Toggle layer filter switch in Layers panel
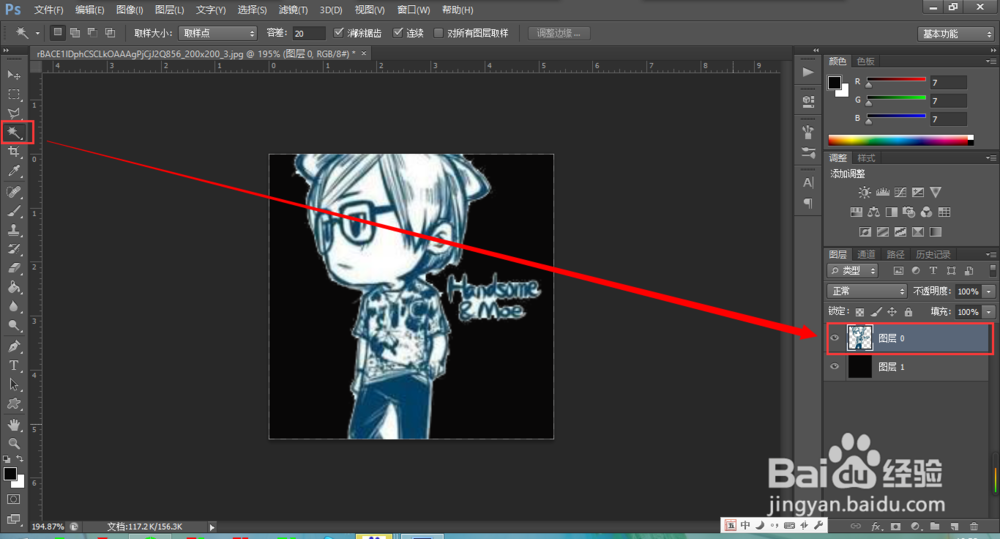The width and height of the screenshot is (1000, 539). coord(992,271)
